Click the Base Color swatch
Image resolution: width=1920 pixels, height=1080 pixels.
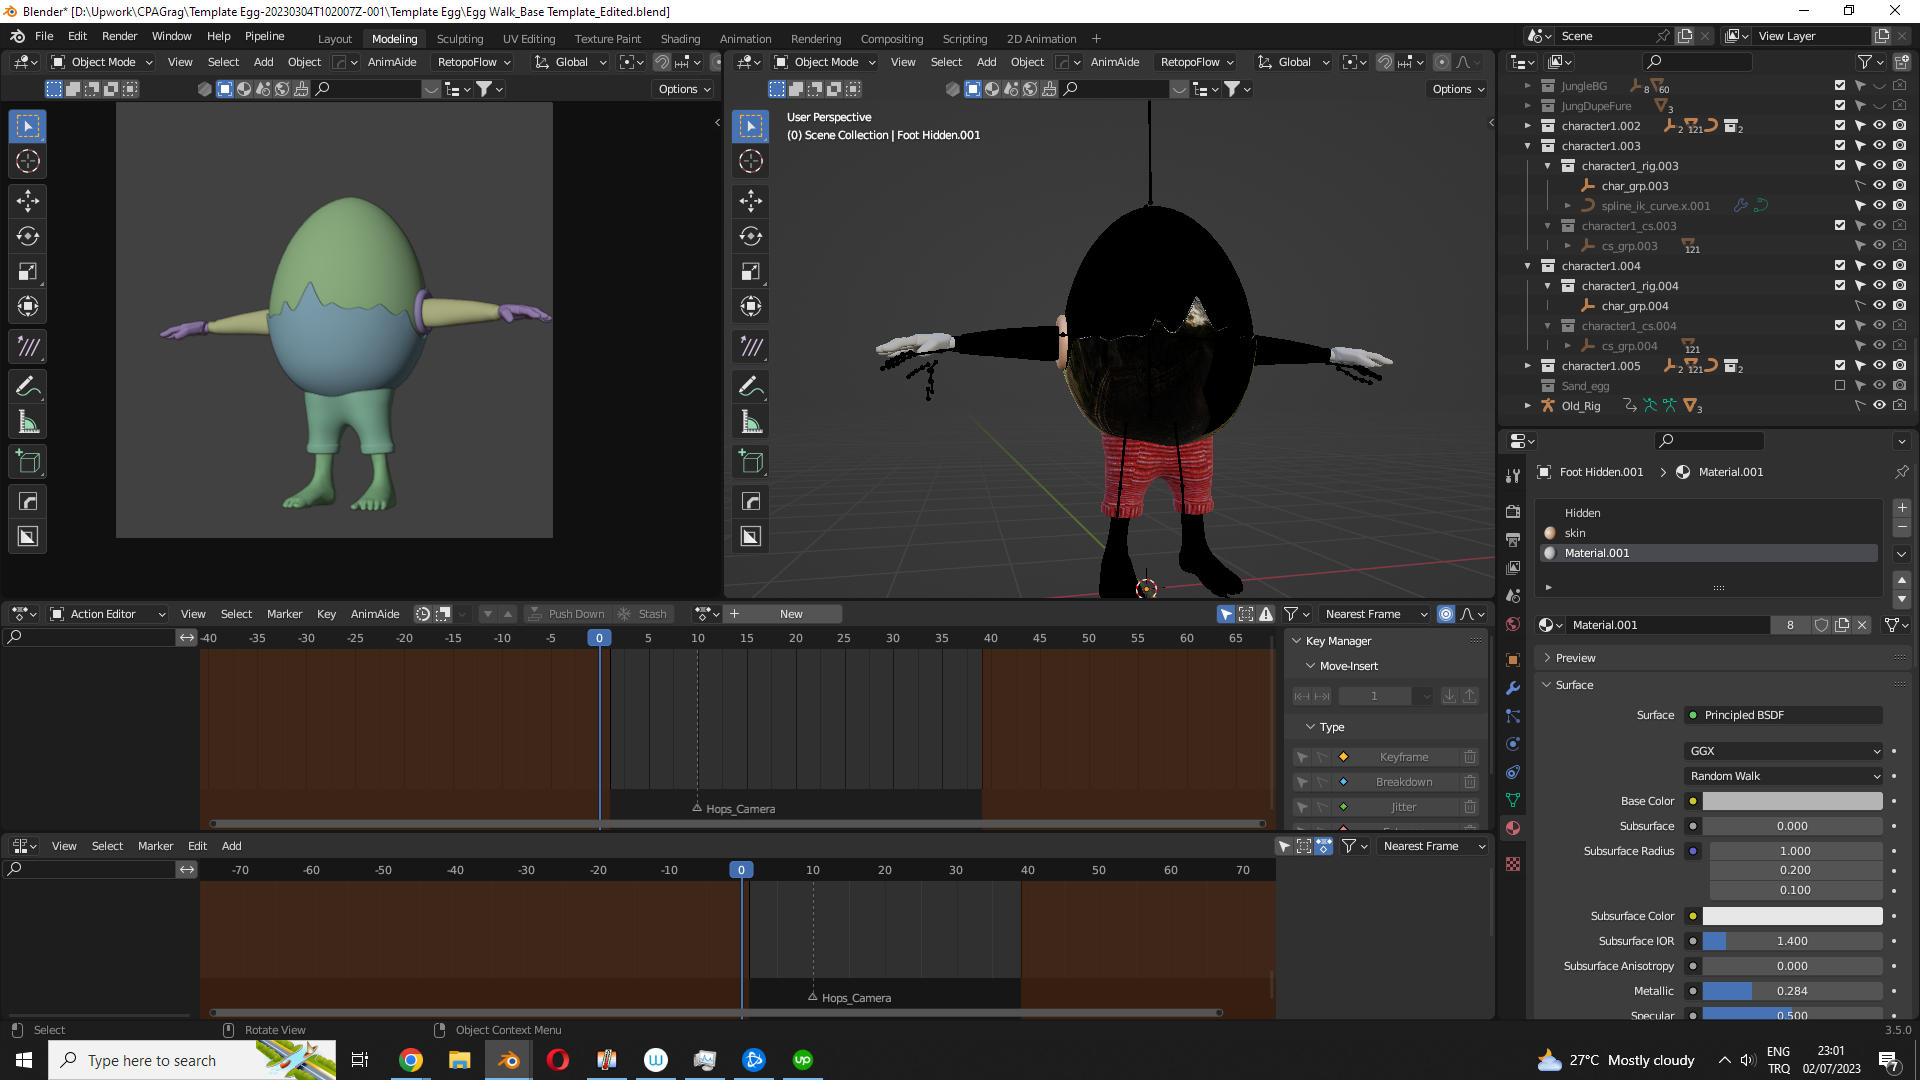point(1792,801)
